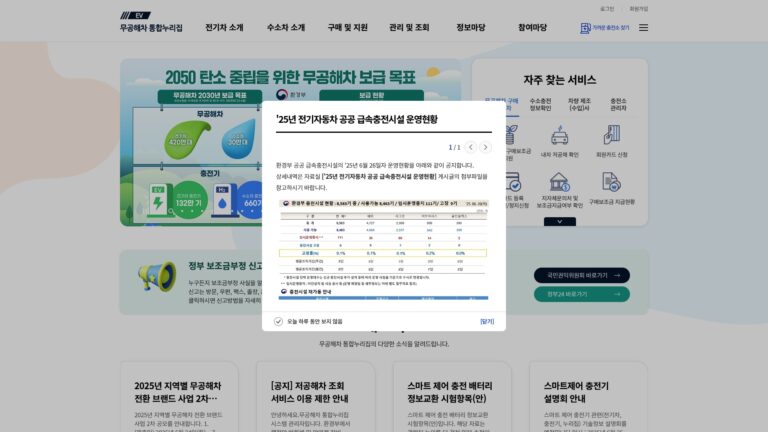Viewport: 768px width, 432px height.
Task: Open 2025년 지역별 무공해차 전환 브랜드 사업 card
Action: (179, 397)
